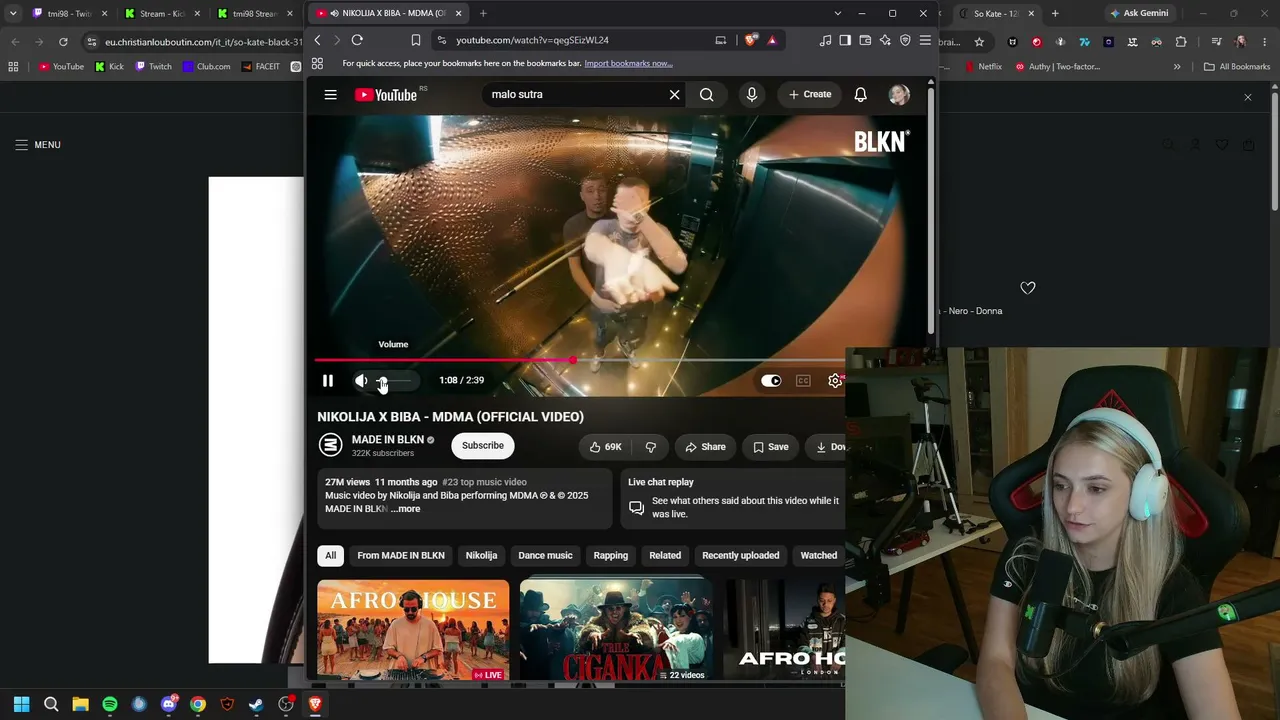Open Discord from the taskbar
This screenshot has height=720, width=1280.
[168, 704]
